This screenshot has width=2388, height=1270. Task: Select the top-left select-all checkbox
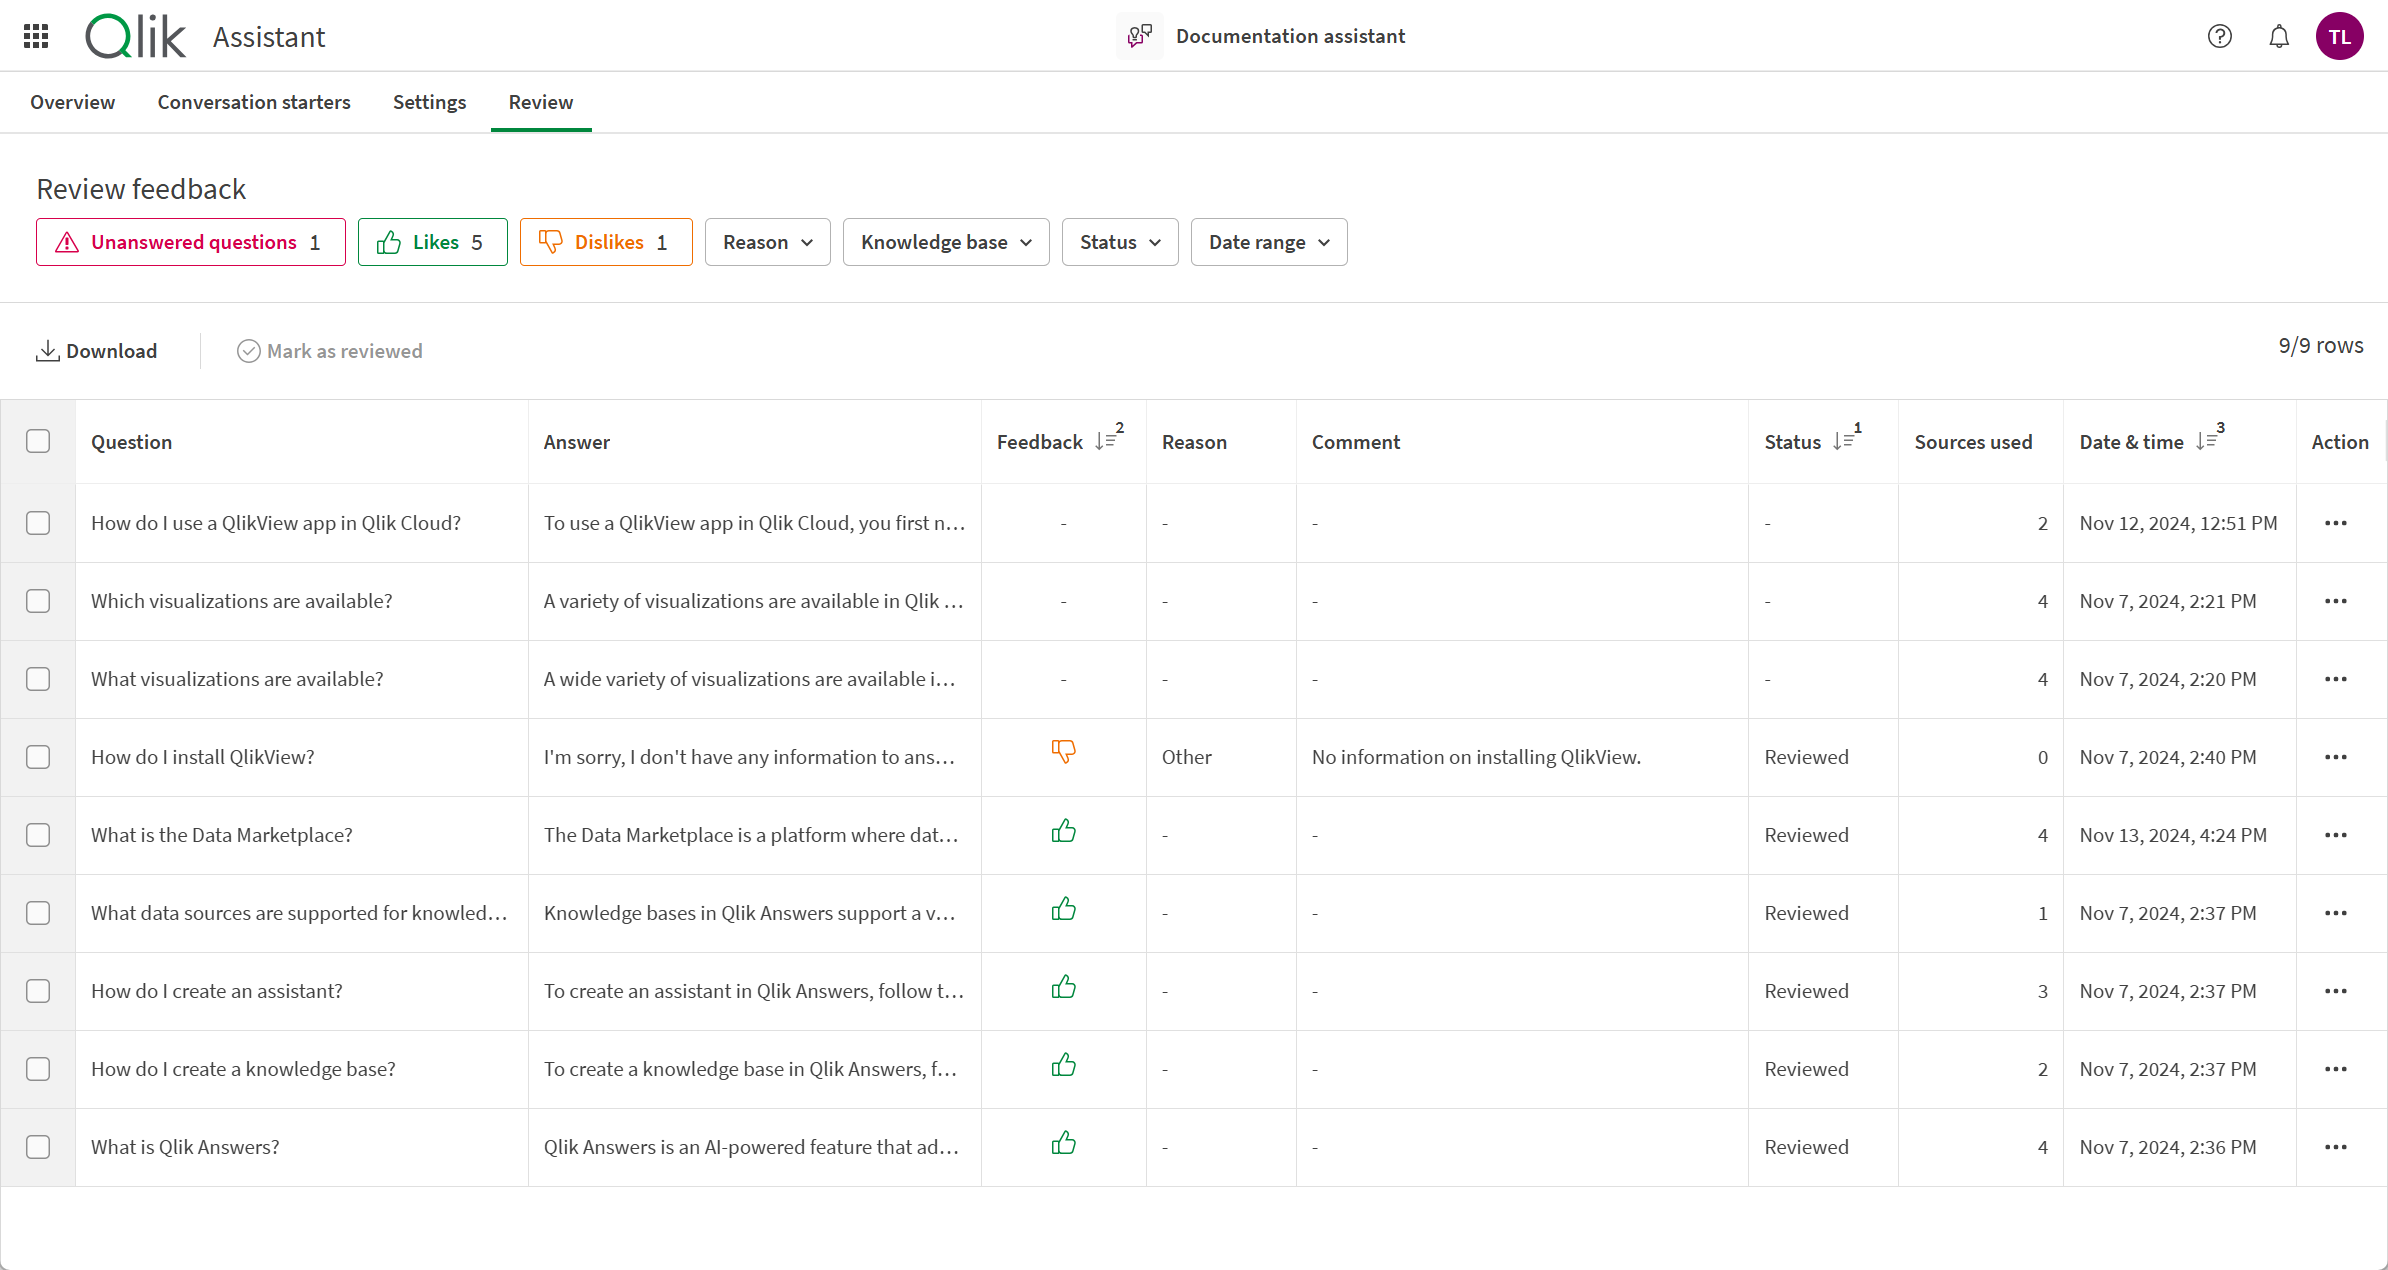[38, 441]
